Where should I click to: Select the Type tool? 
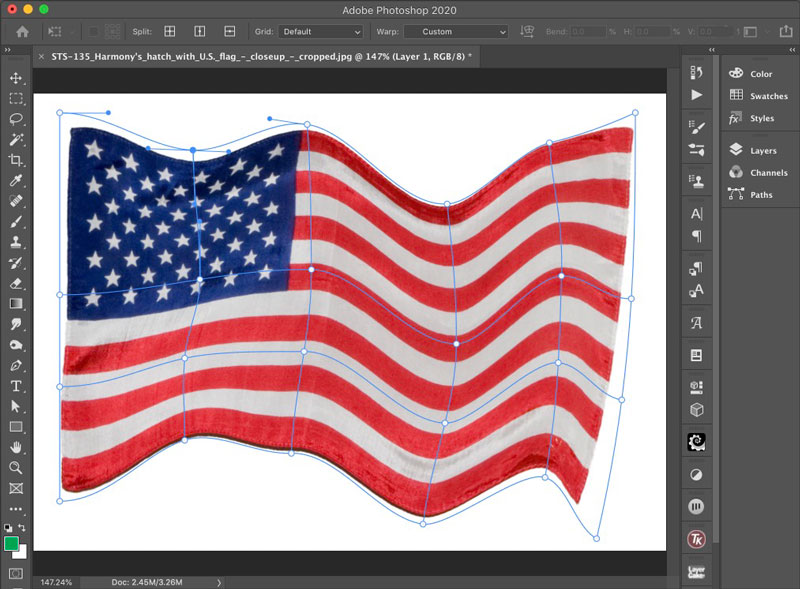[x=16, y=386]
